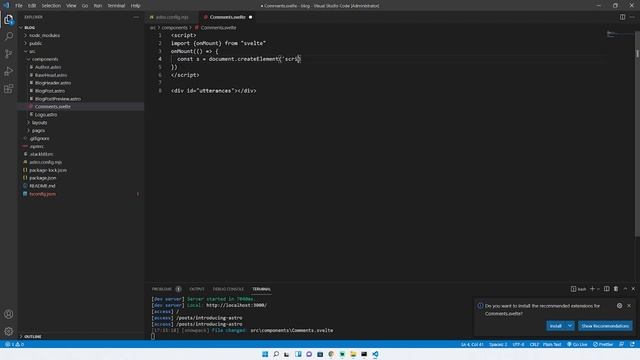
Task: Open the Accounts menu icon
Action: point(9,314)
